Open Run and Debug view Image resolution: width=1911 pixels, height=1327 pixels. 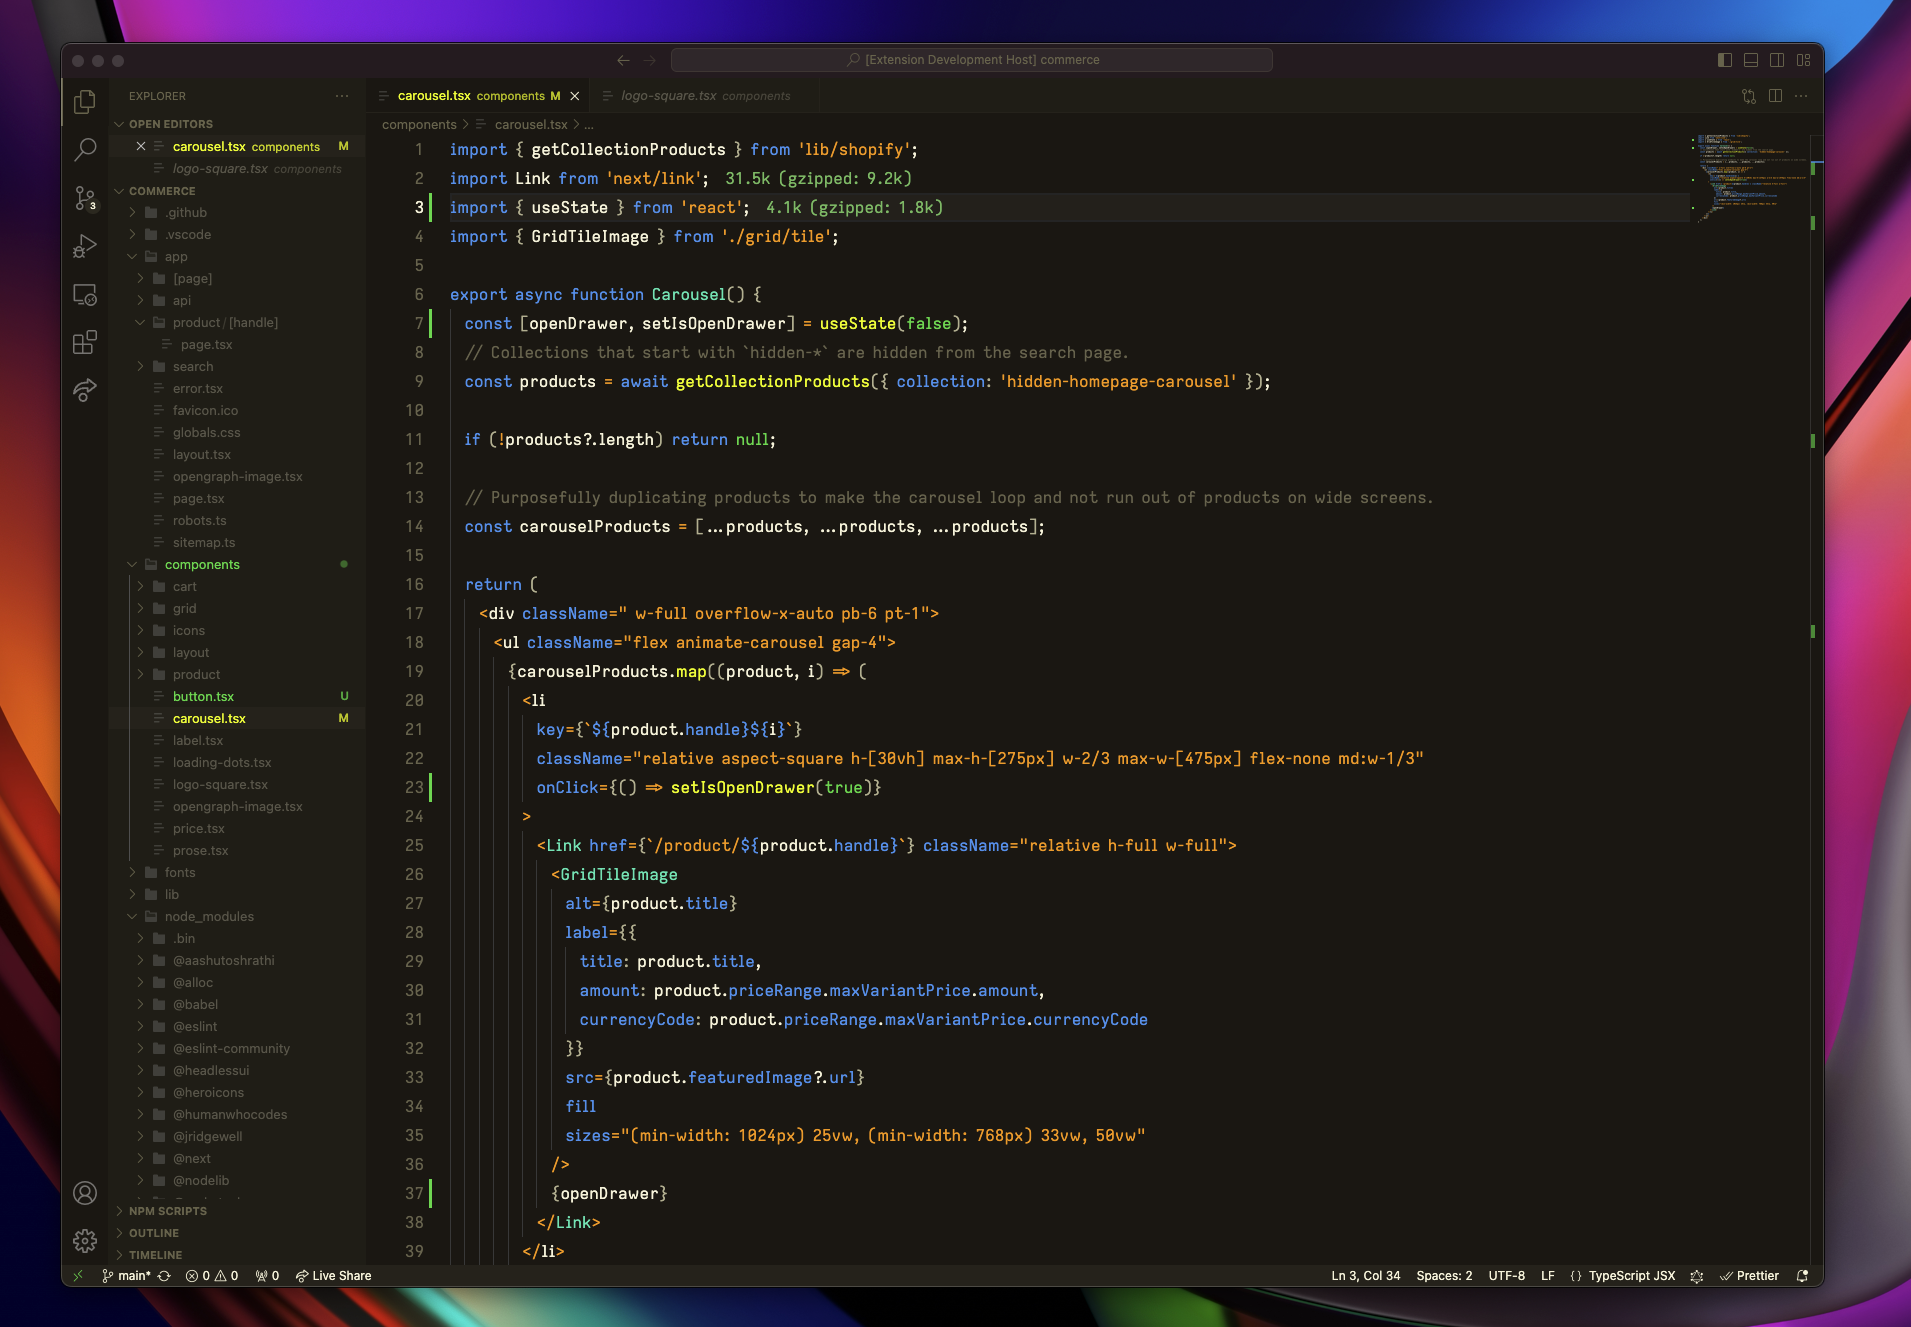tap(85, 246)
